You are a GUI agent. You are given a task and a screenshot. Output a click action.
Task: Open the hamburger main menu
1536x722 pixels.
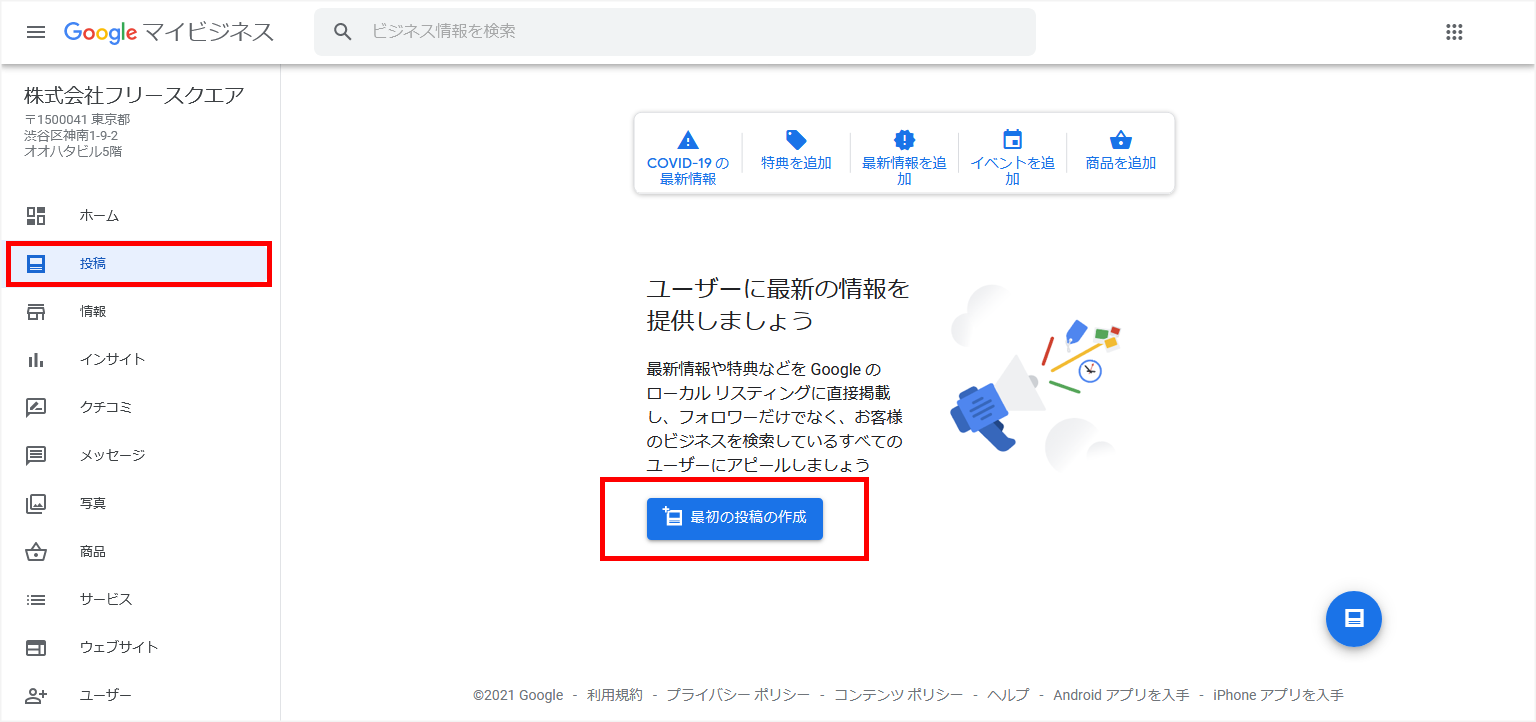pyautogui.click(x=36, y=32)
